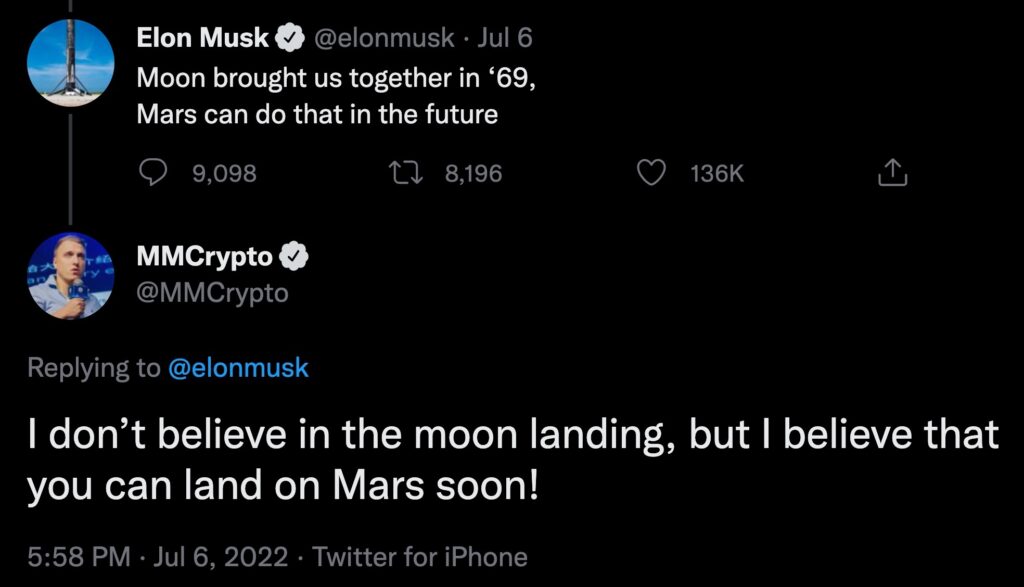The image size is (1024, 587).
Task: Open Elon Musk's rocket profile picture
Action: click(x=70, y=62)
